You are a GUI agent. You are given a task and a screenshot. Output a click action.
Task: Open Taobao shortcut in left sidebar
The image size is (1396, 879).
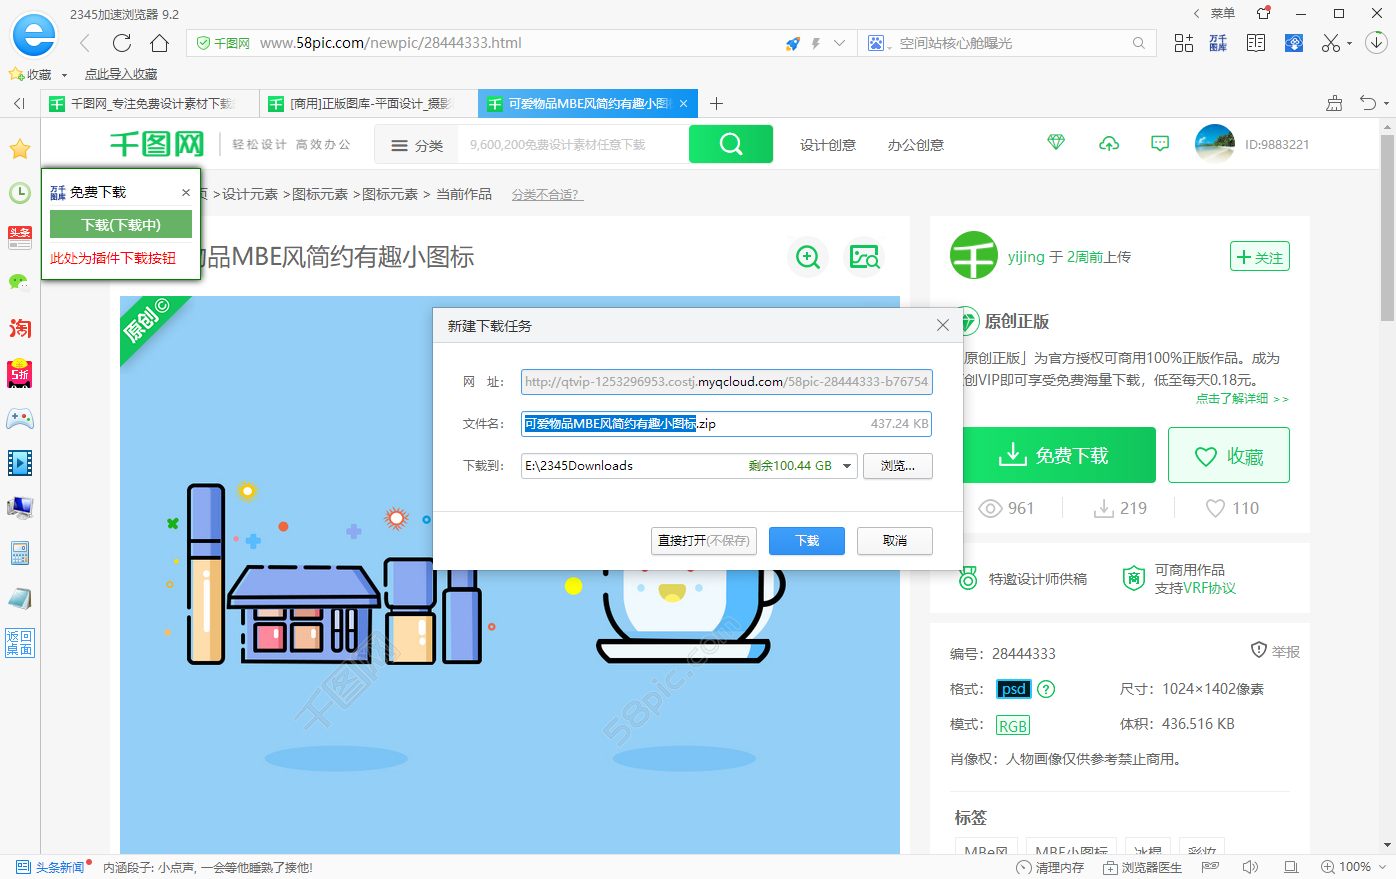[20, 328]
